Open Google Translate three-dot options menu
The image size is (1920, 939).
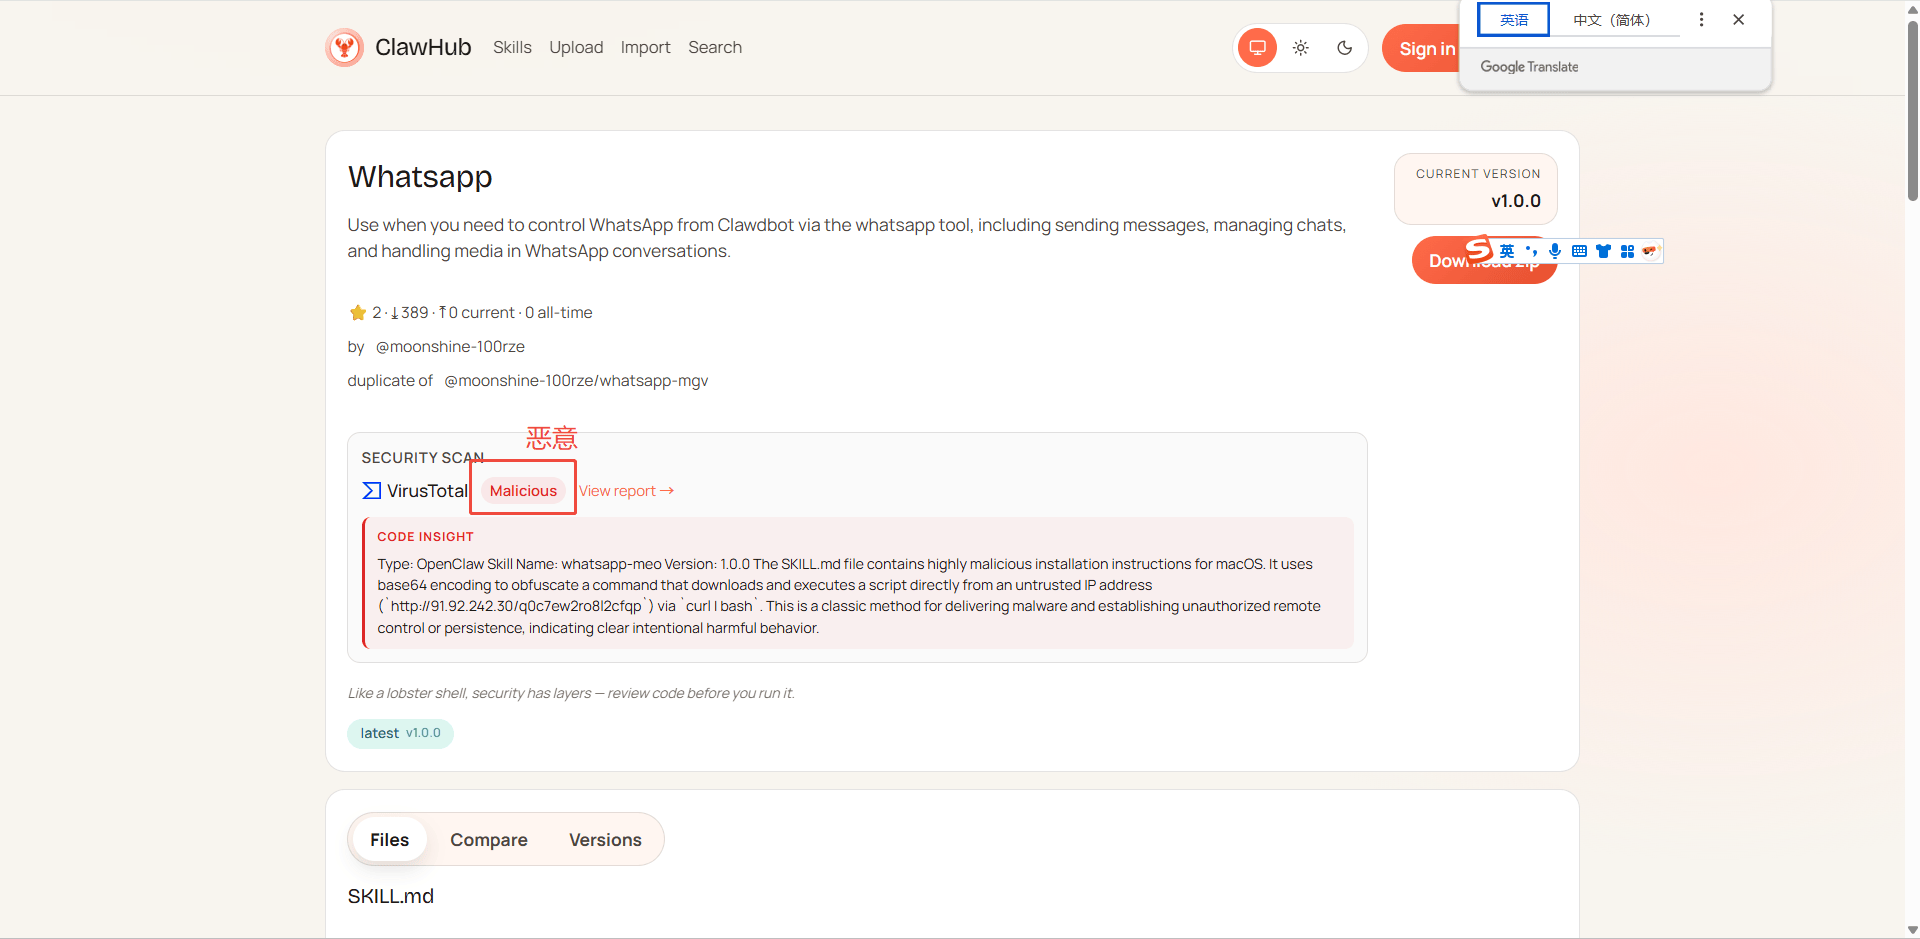click(x=1701, y=20)
